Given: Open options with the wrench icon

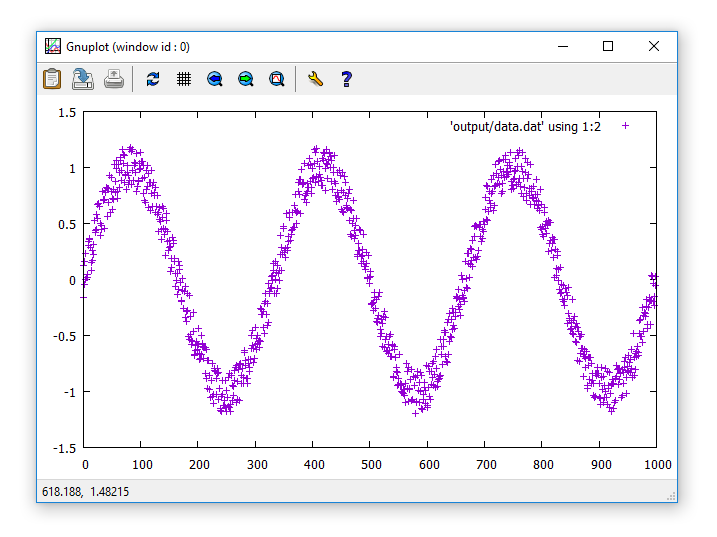Looking at the screenshot, I should point(315,78).
